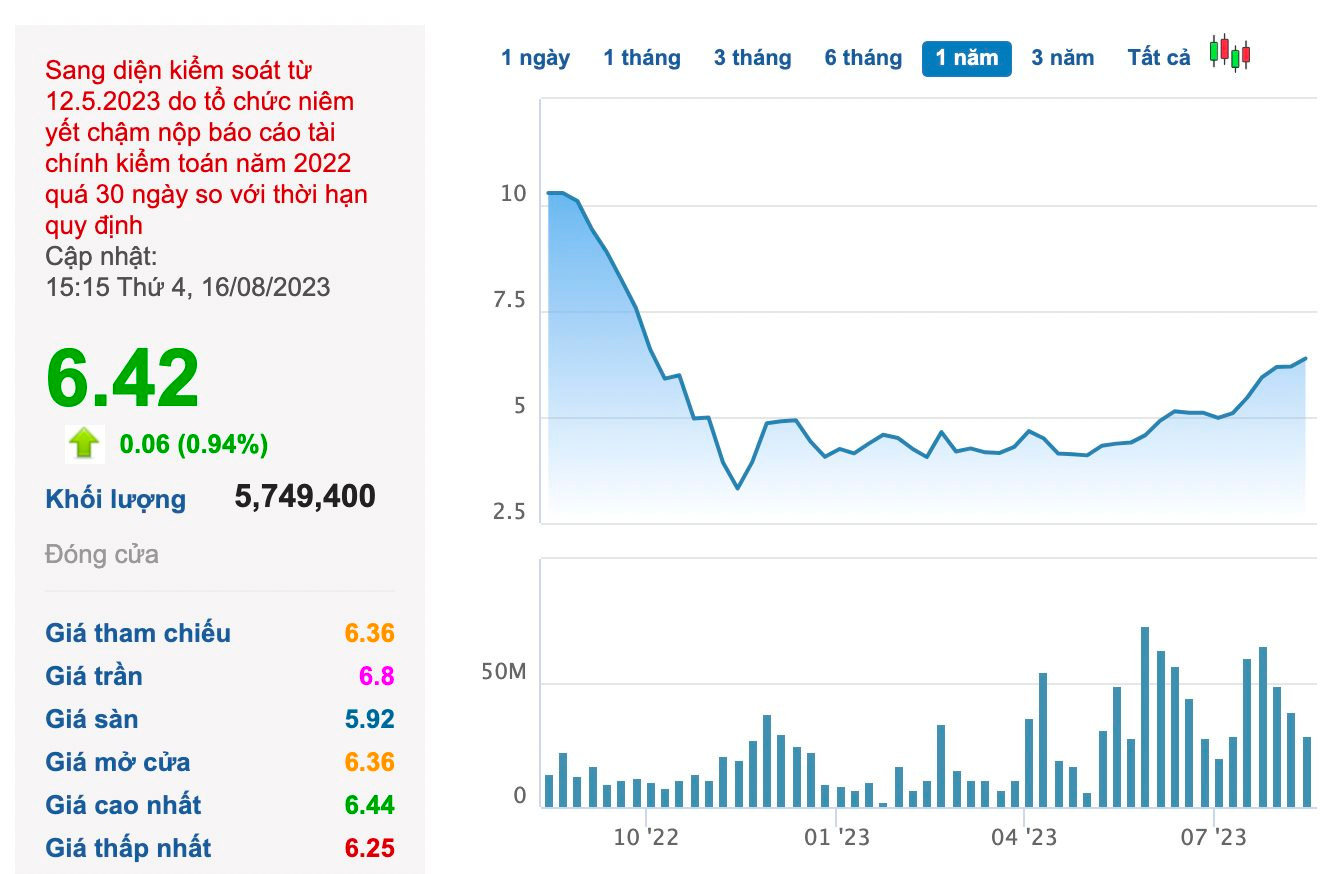
Task: Switch chart to candlestick view icon
Action: click(1230, 53)
